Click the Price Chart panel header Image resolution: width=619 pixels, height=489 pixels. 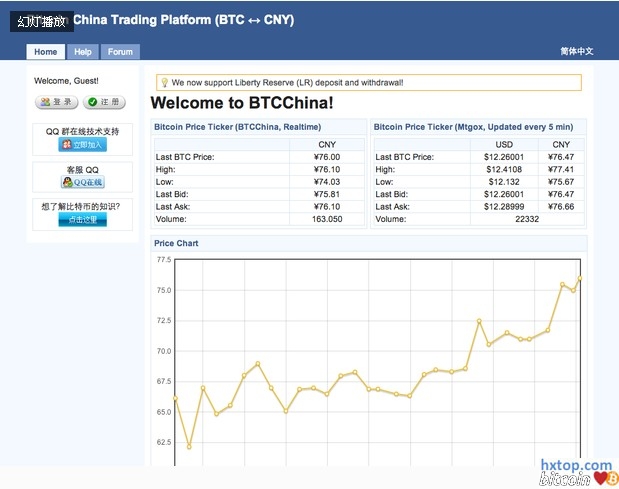pyautogui.click(x=176, y=243)
